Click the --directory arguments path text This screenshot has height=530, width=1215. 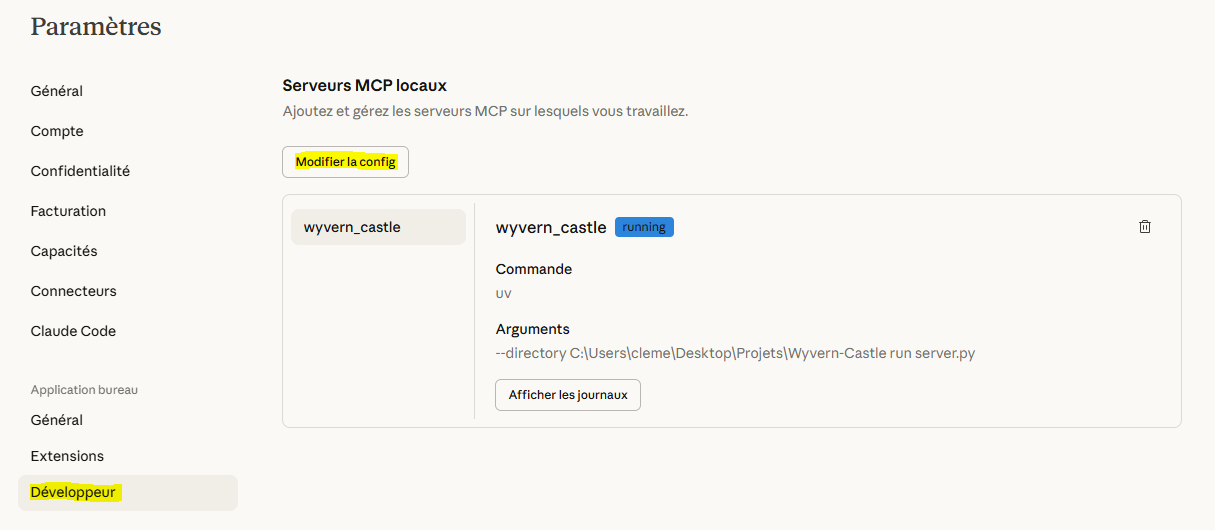[735, 353]
